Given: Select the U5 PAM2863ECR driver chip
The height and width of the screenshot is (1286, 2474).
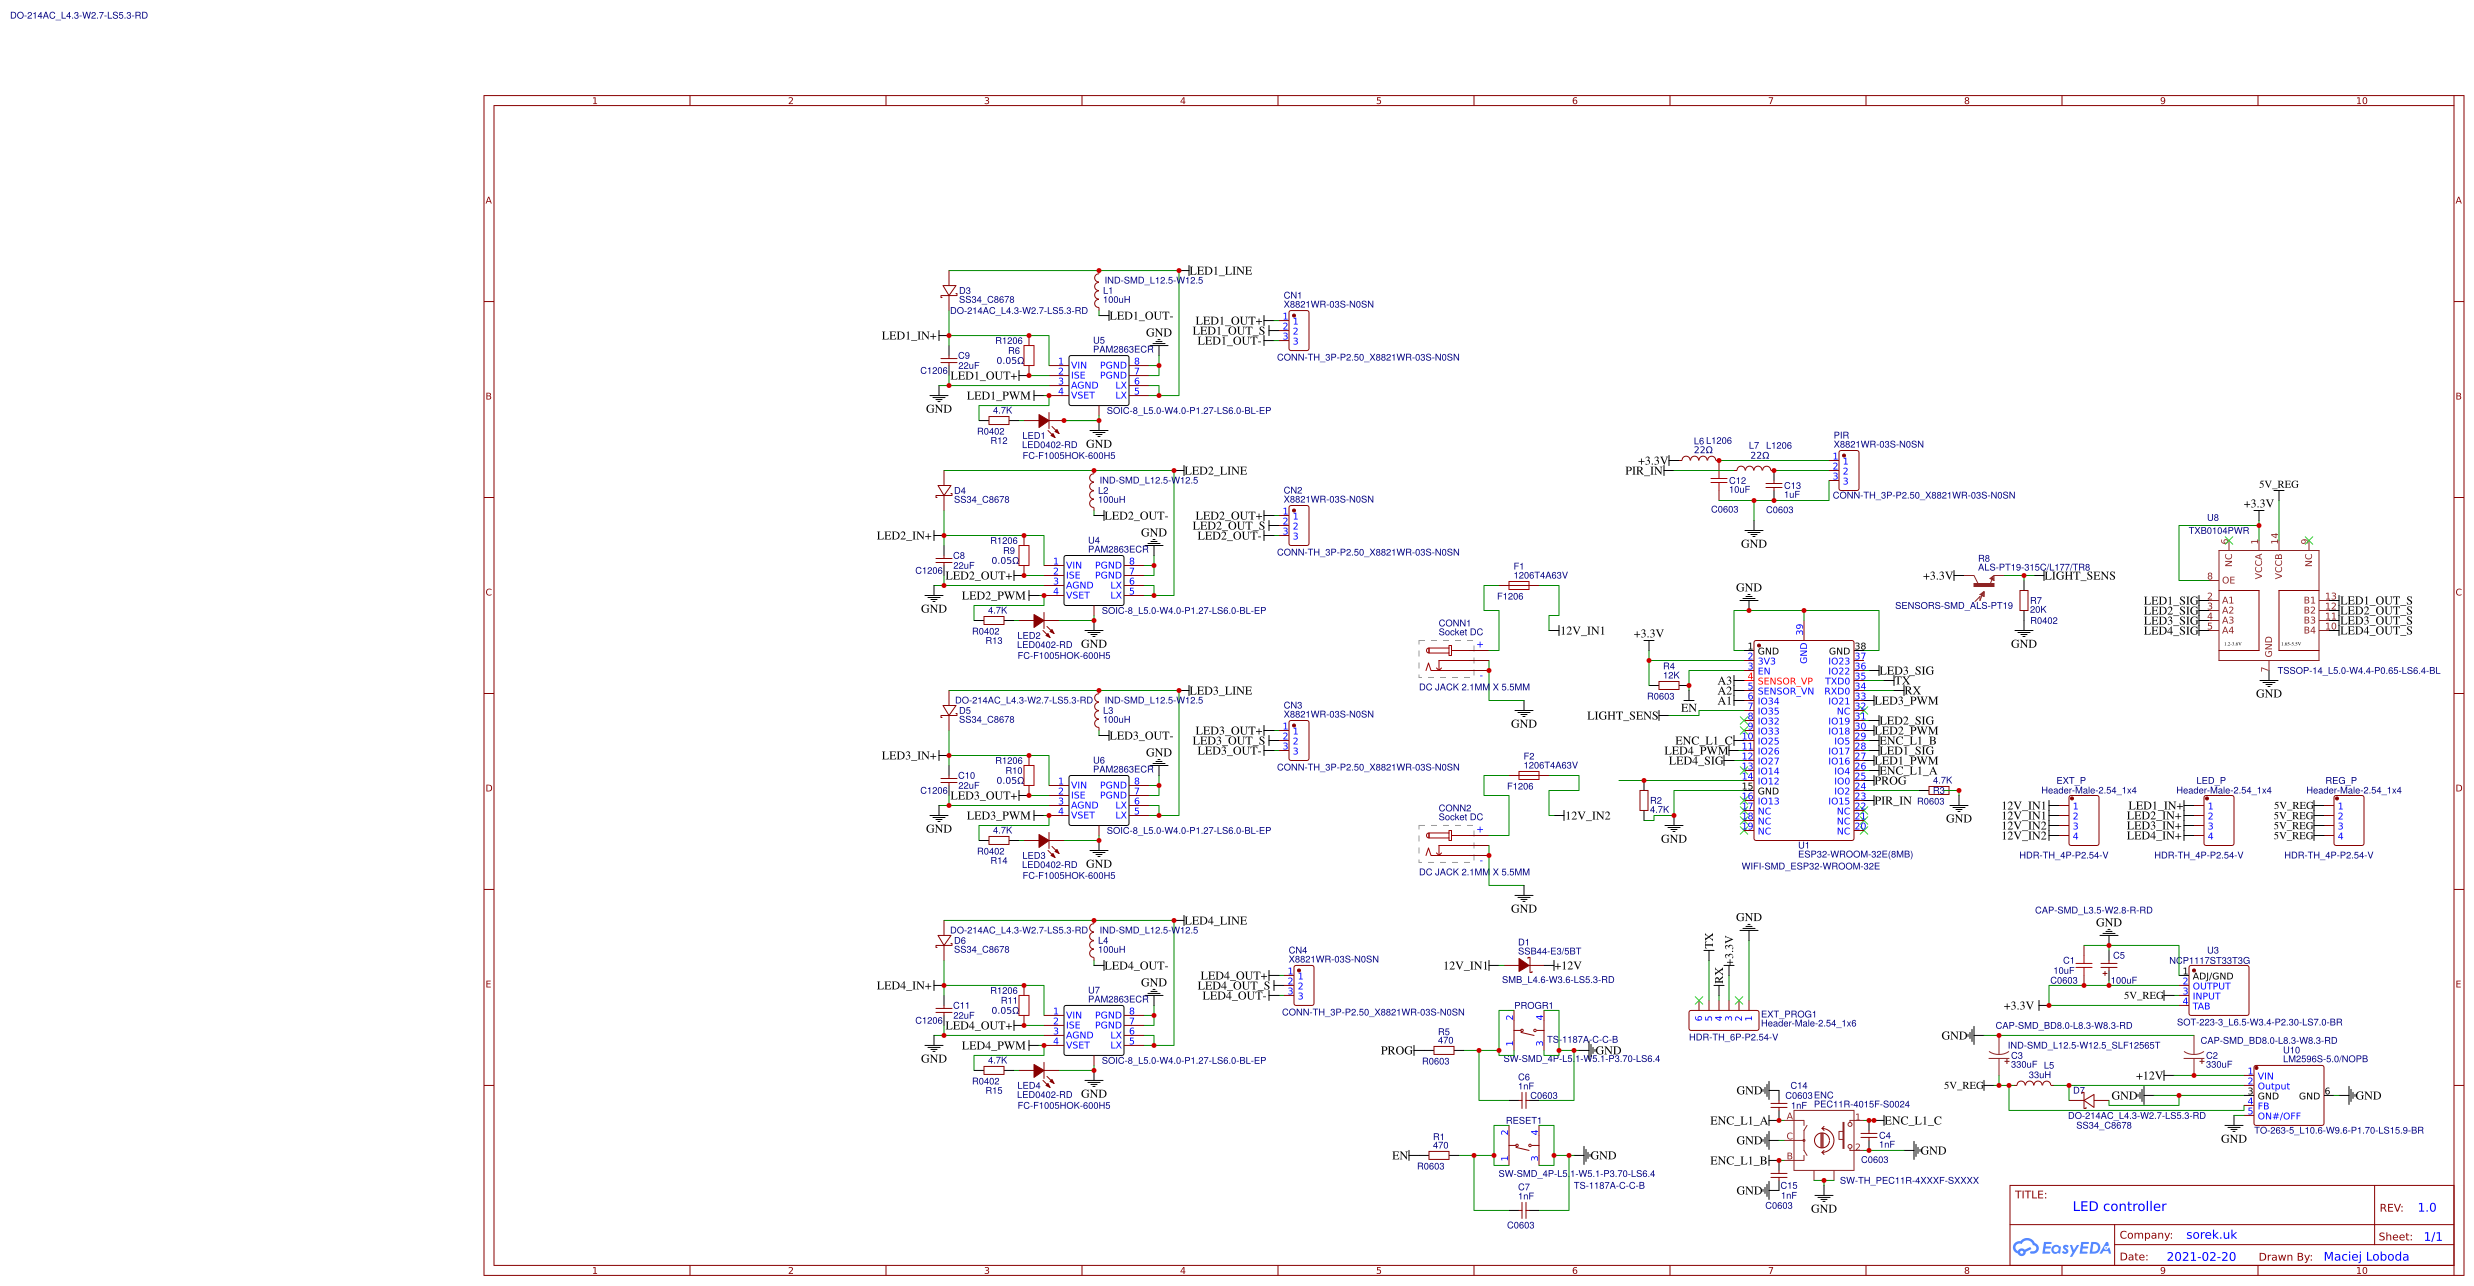Looking at the screenshot, I should pos(1098,380).
